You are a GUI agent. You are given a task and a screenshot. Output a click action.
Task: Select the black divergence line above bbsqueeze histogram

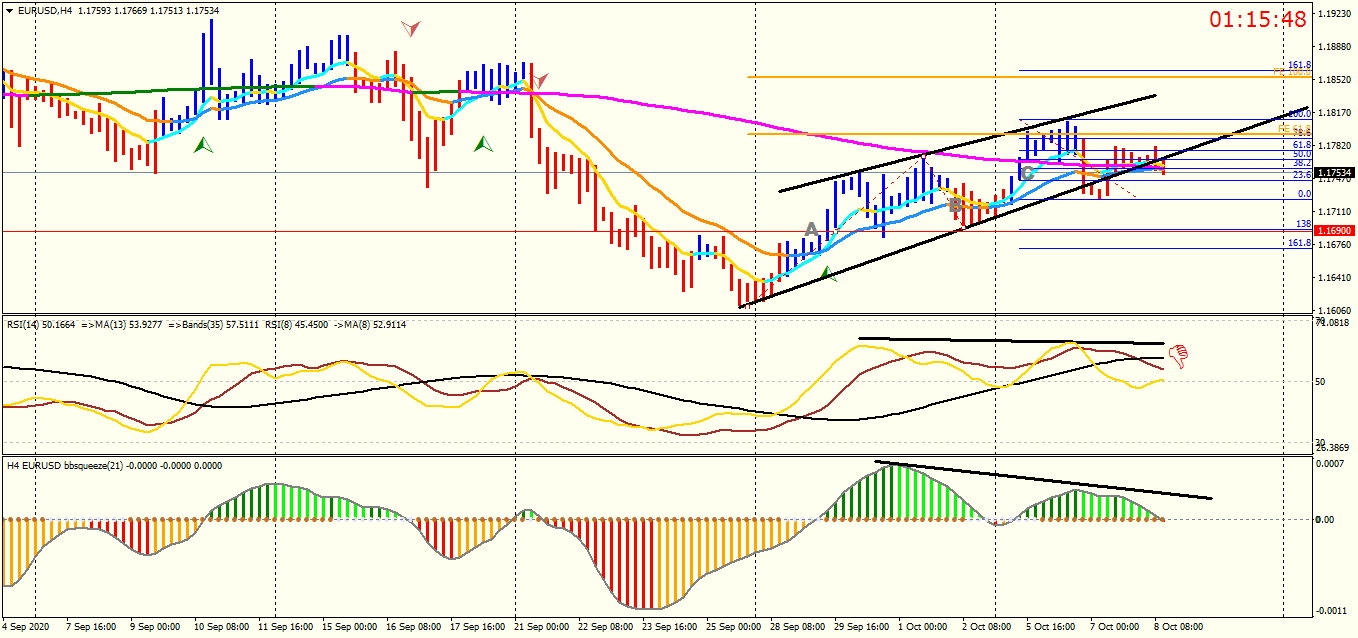point(1043,480)
